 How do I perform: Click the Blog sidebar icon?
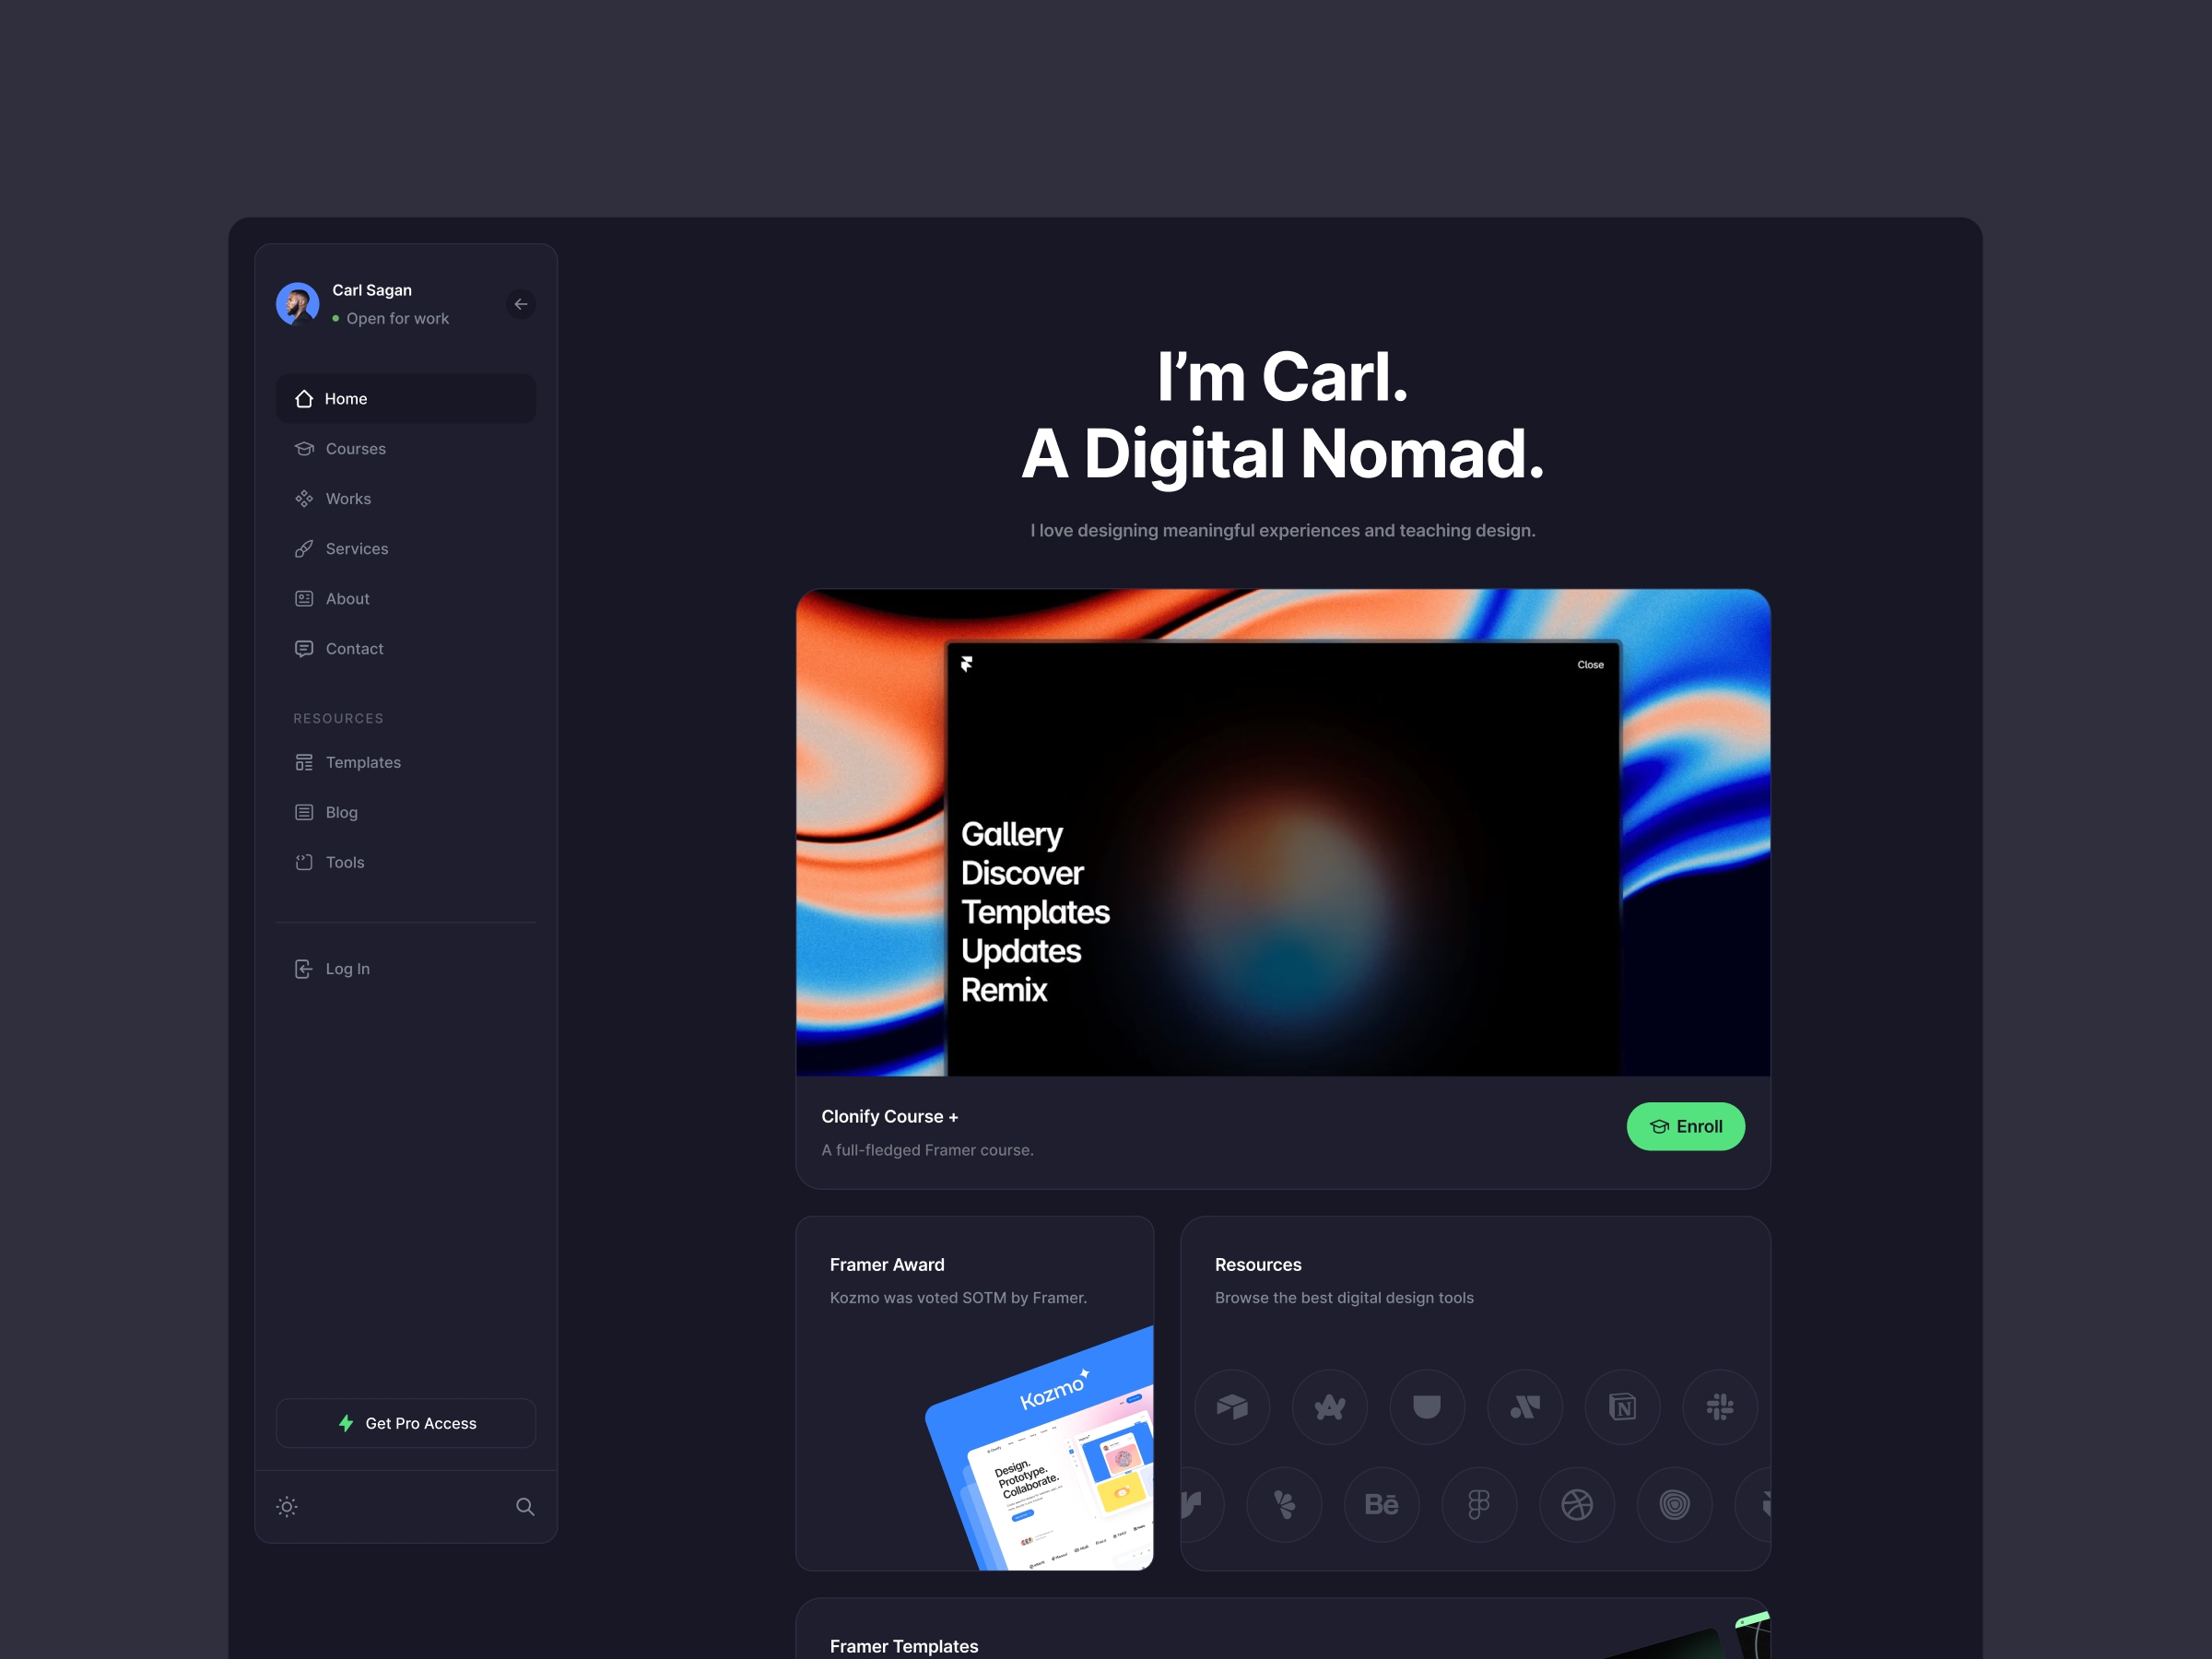pyautogui.click(x=303, y=812)
